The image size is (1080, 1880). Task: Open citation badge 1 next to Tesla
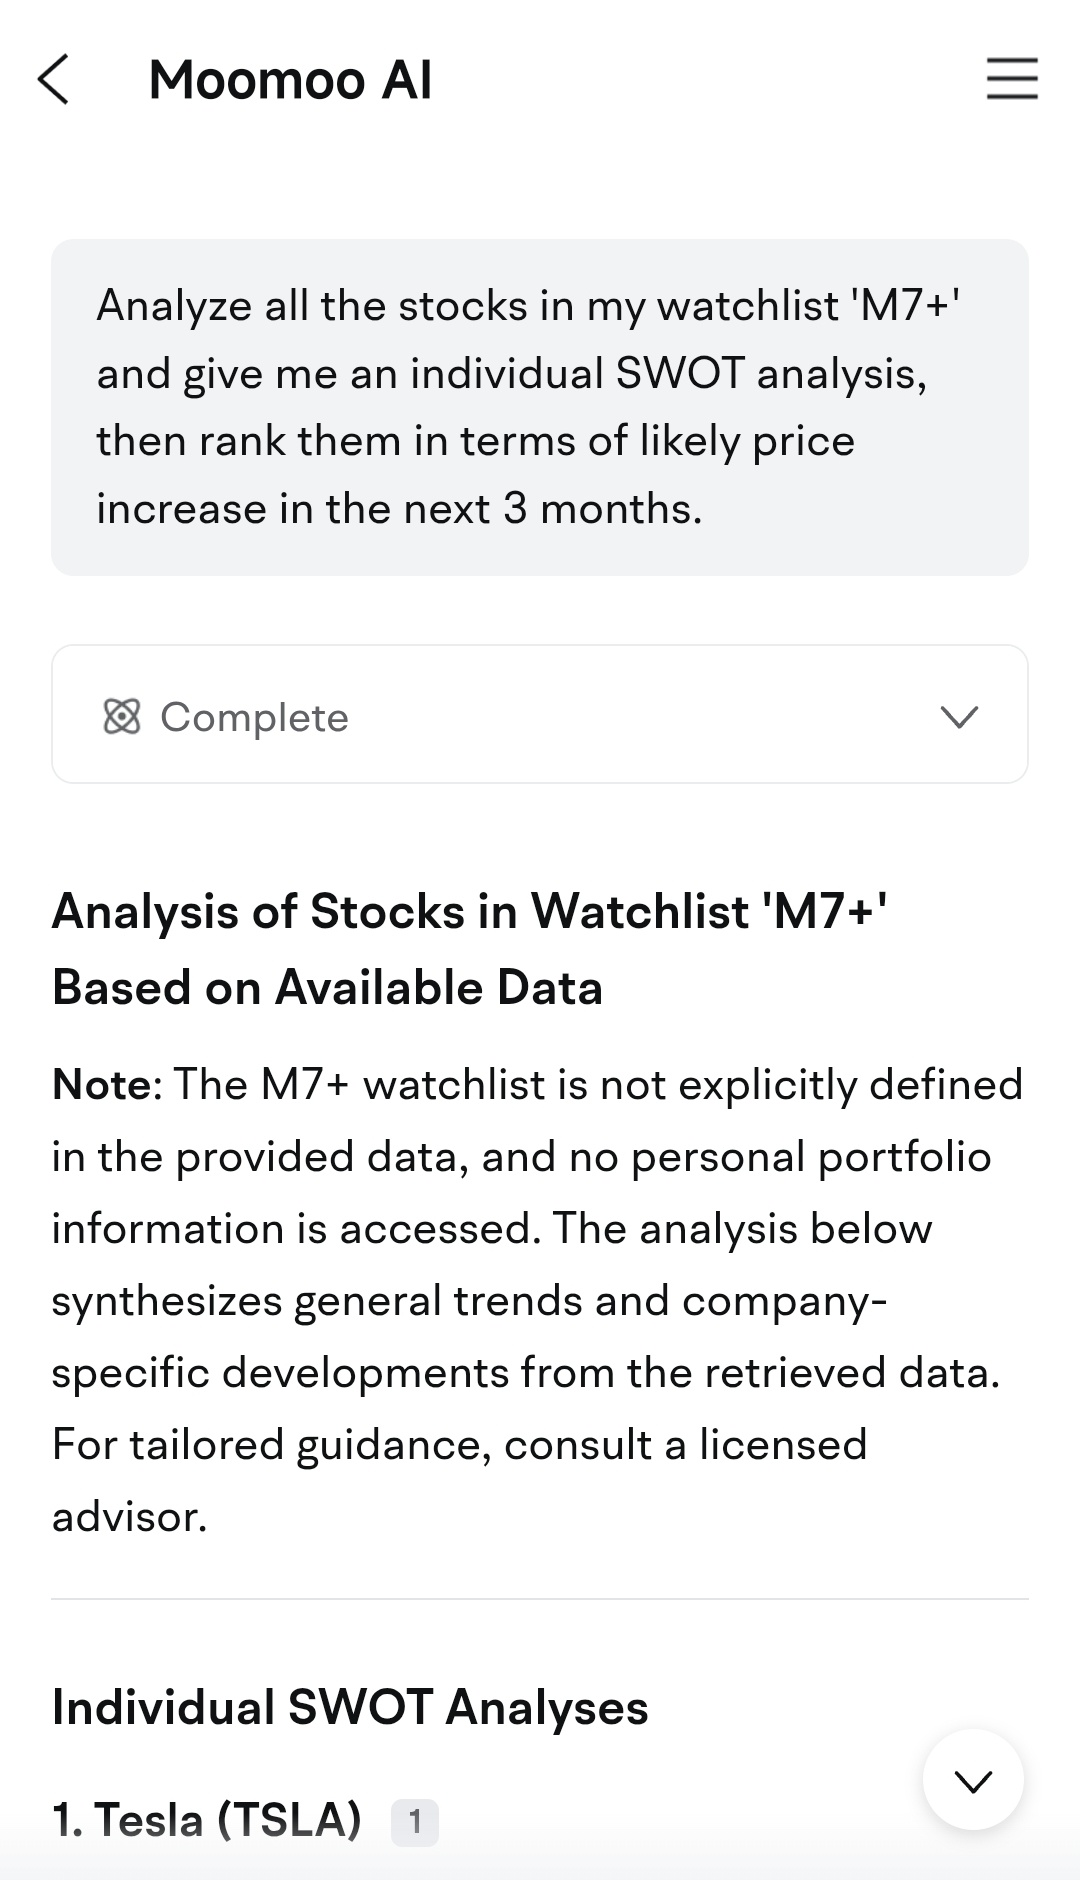415,1822
